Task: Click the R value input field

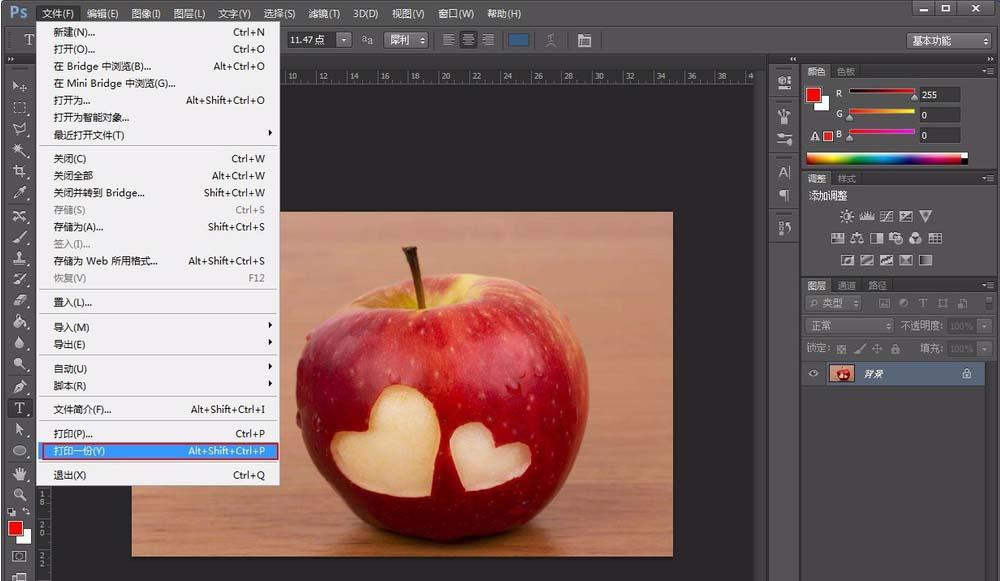Action: [x=938, y=95]
